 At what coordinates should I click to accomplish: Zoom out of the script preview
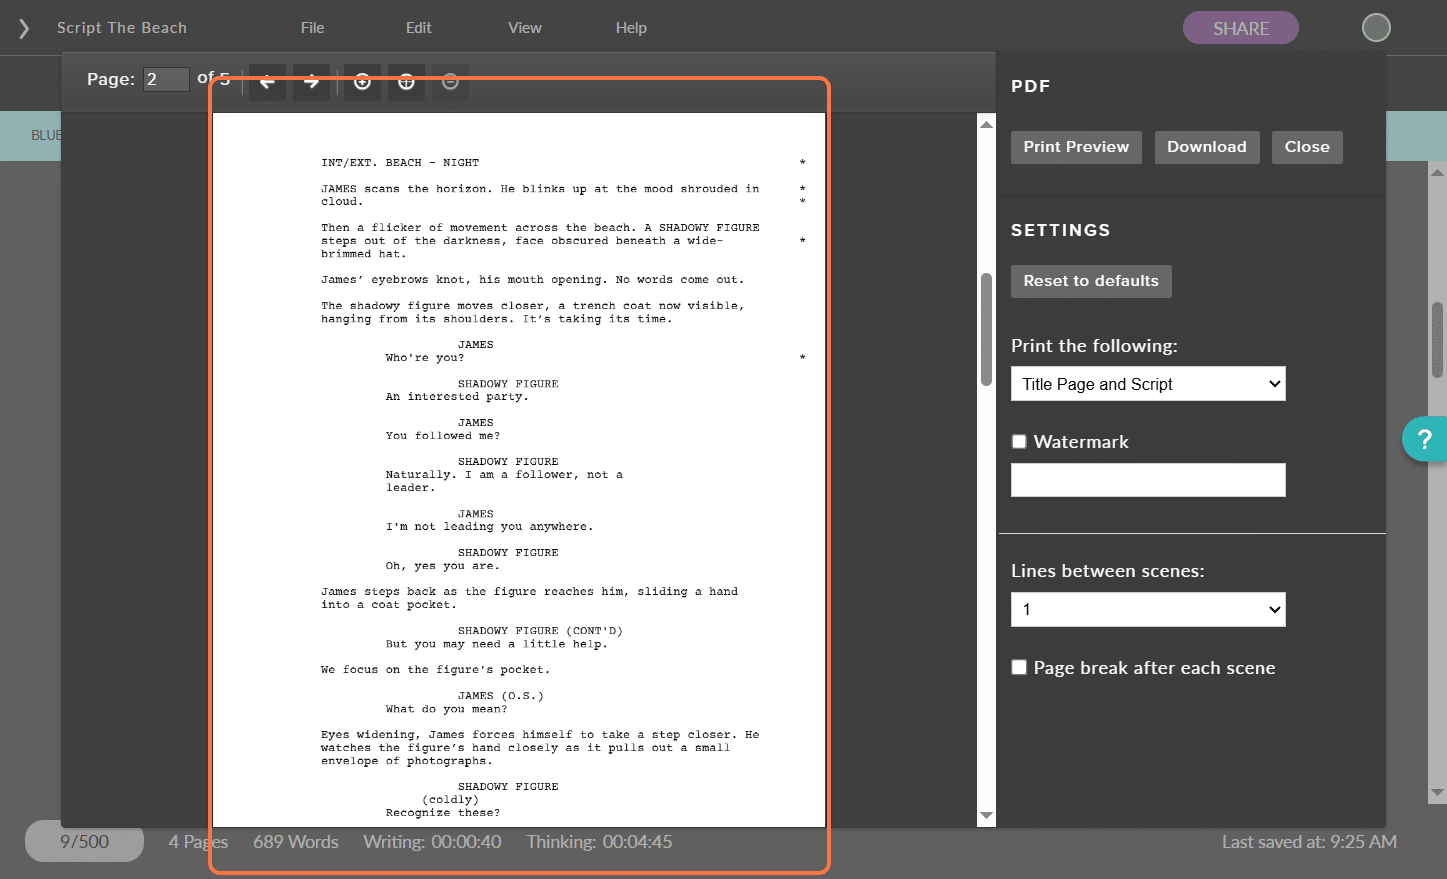[x=450, y=81]
